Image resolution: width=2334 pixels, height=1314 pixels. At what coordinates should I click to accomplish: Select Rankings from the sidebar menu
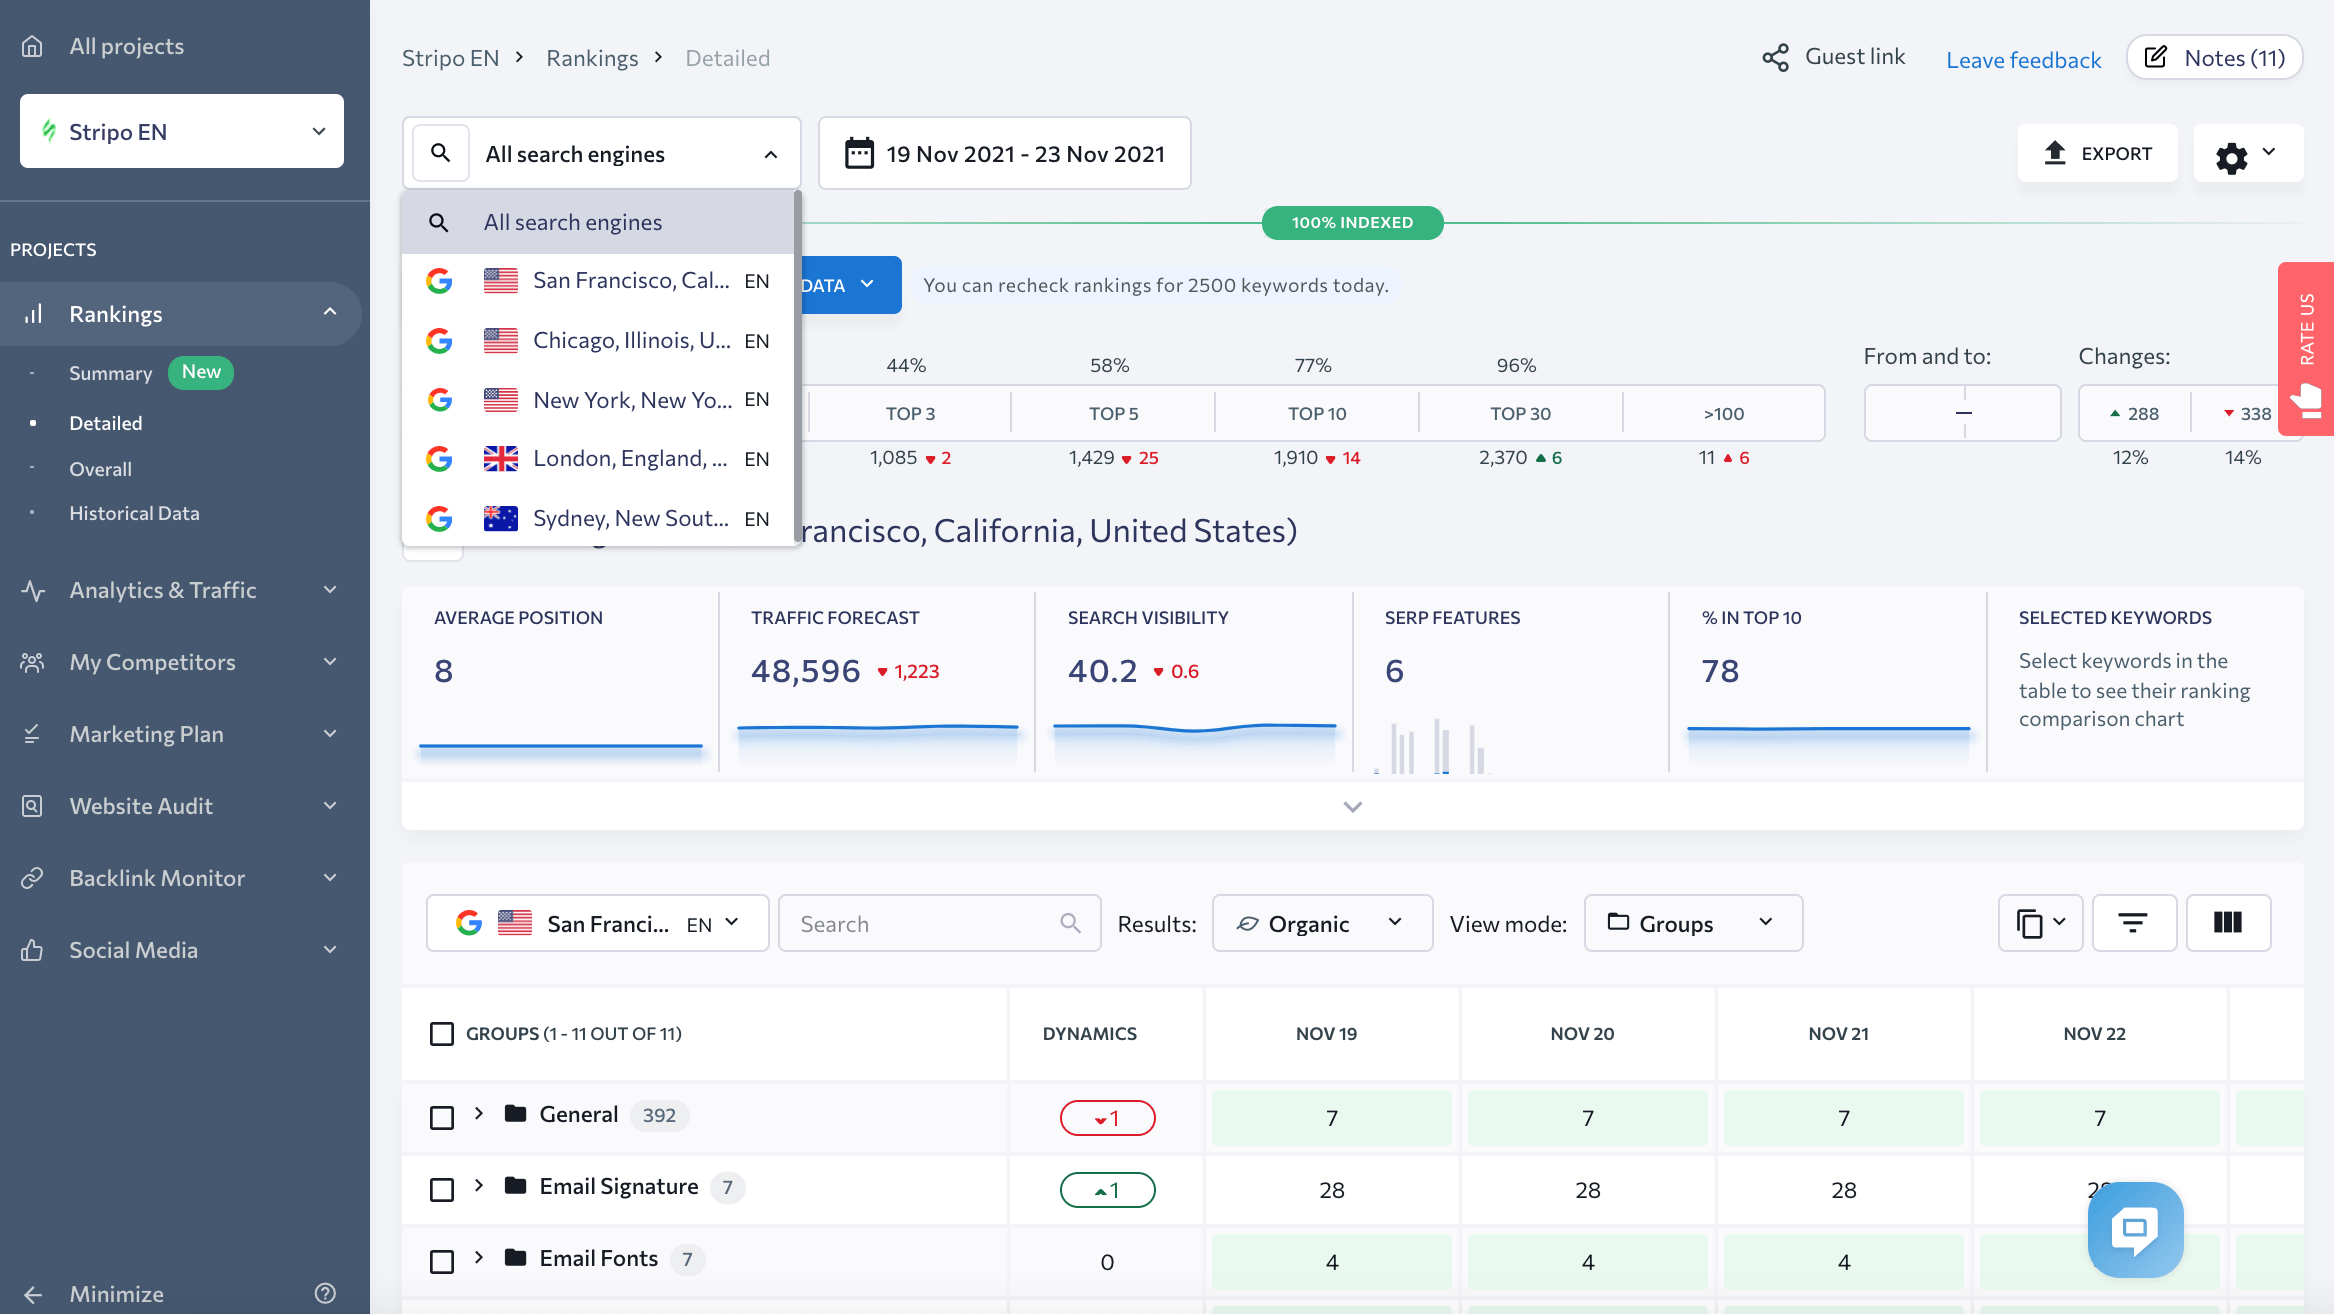point(114,312)
